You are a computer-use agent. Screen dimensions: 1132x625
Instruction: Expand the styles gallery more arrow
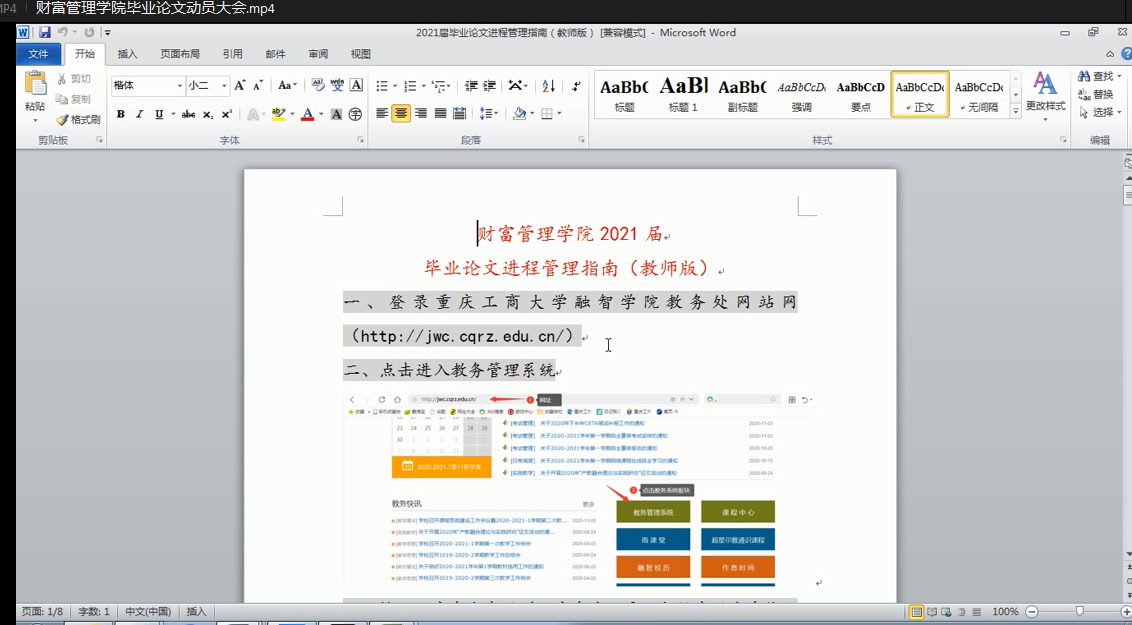[x=1016, y=112]
